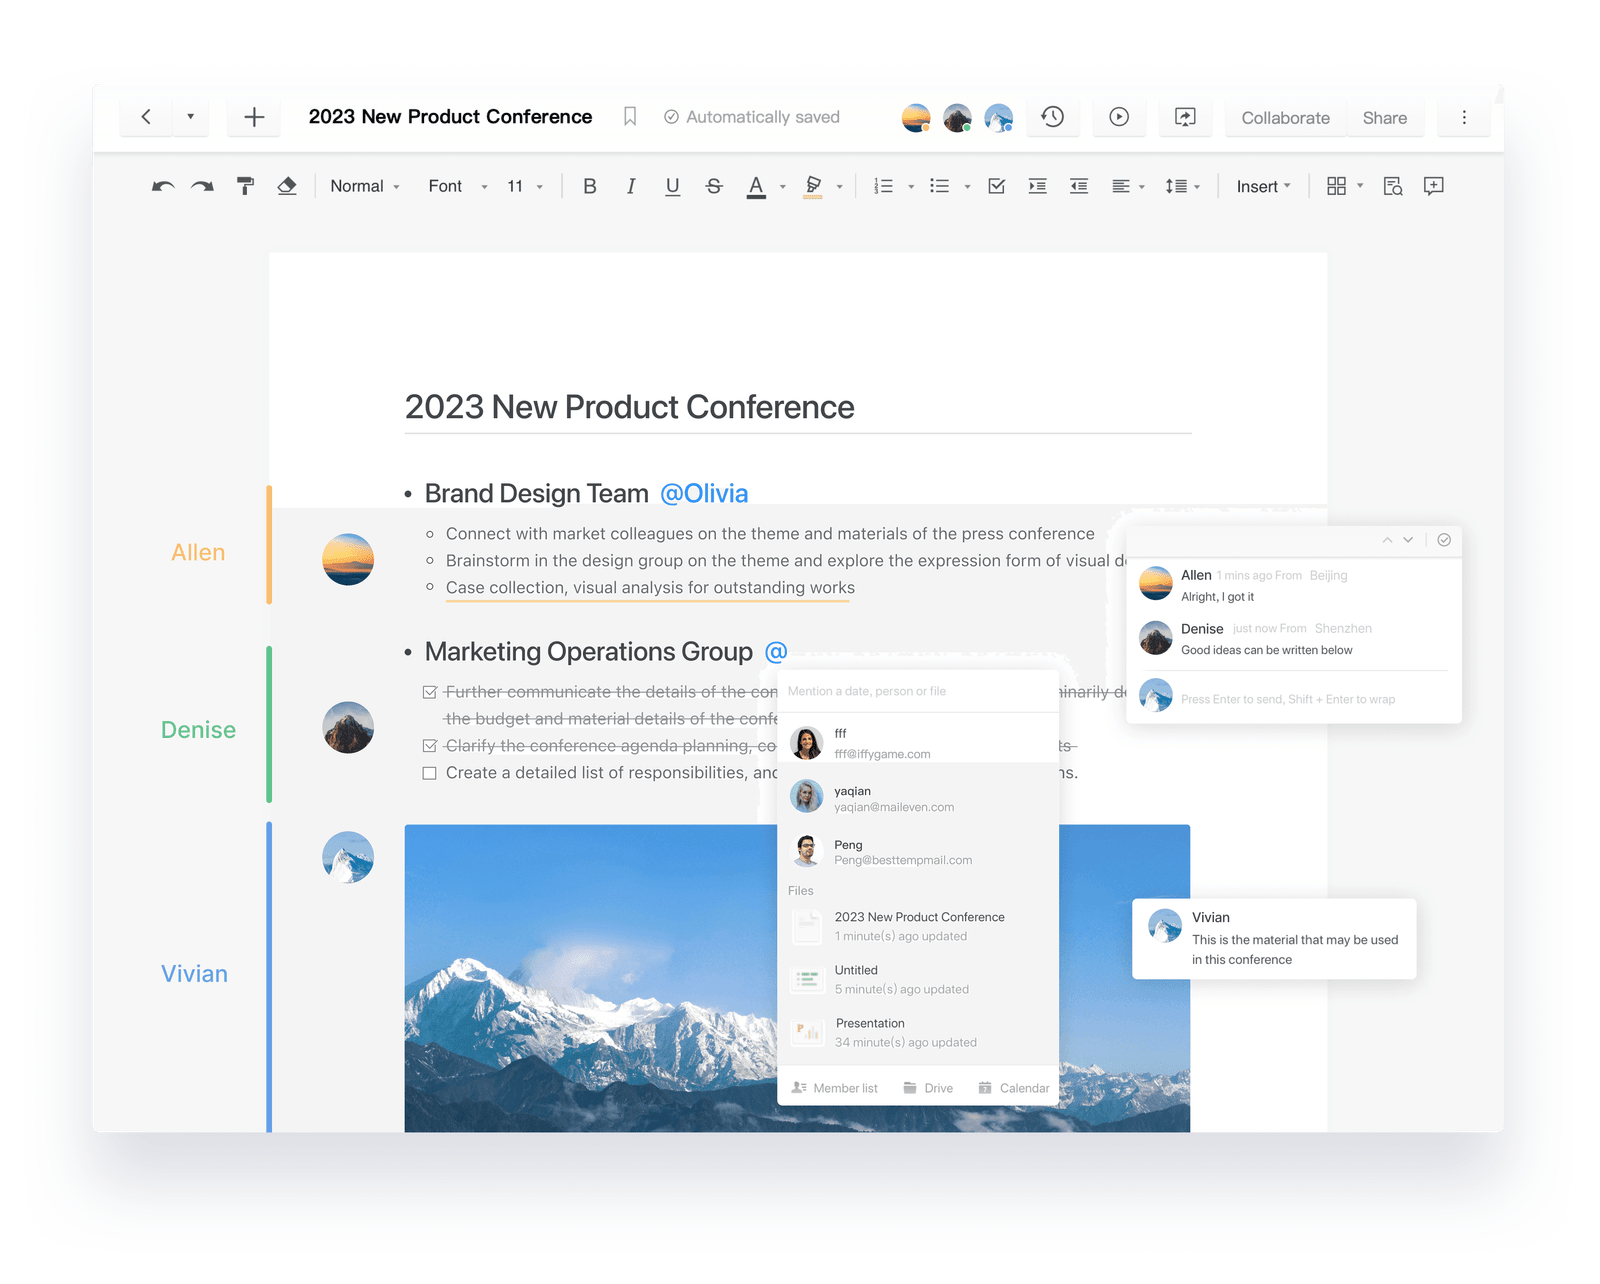Uncheck the 'Clarify the conference agenda' task

430,746
